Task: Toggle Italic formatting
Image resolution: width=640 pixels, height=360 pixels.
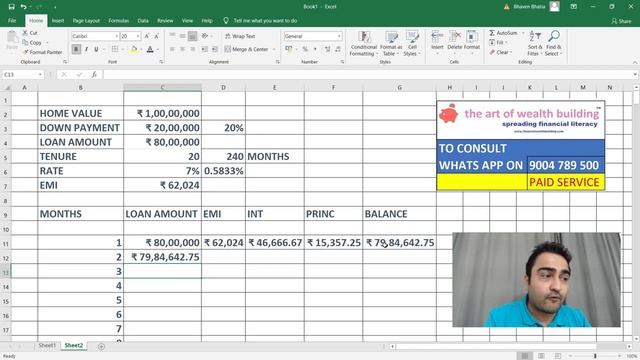Action: [86, 49]
